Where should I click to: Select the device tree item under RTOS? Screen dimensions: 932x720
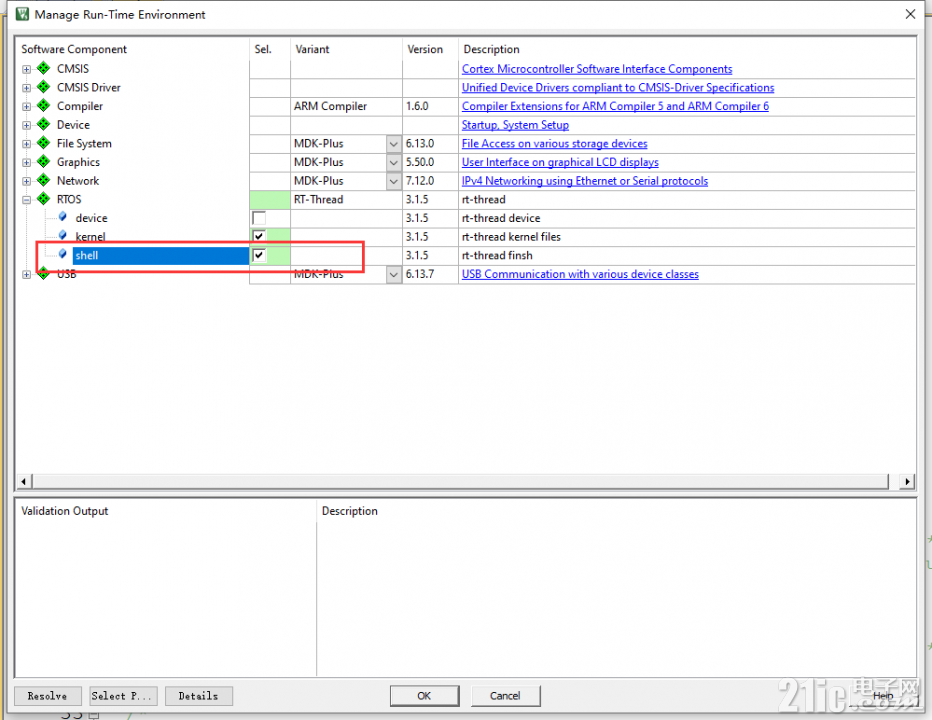[92, 218]
